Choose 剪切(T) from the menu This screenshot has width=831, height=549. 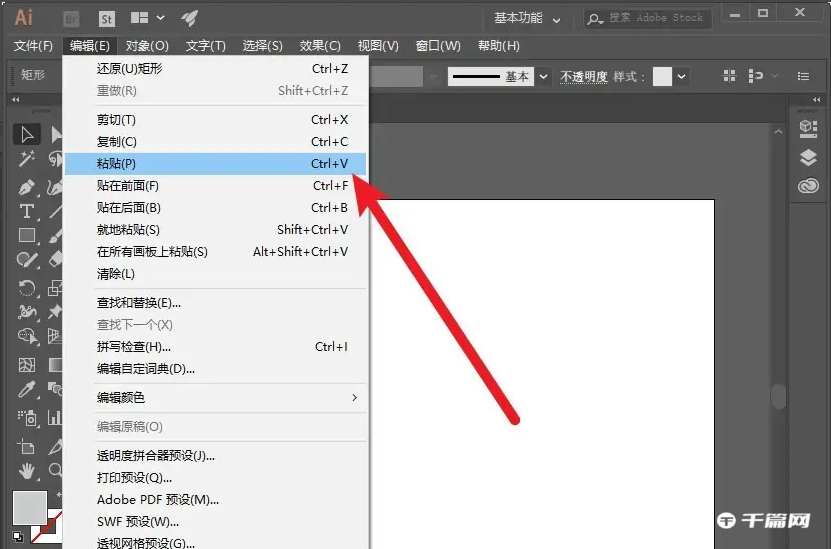[x=216, y=120]
